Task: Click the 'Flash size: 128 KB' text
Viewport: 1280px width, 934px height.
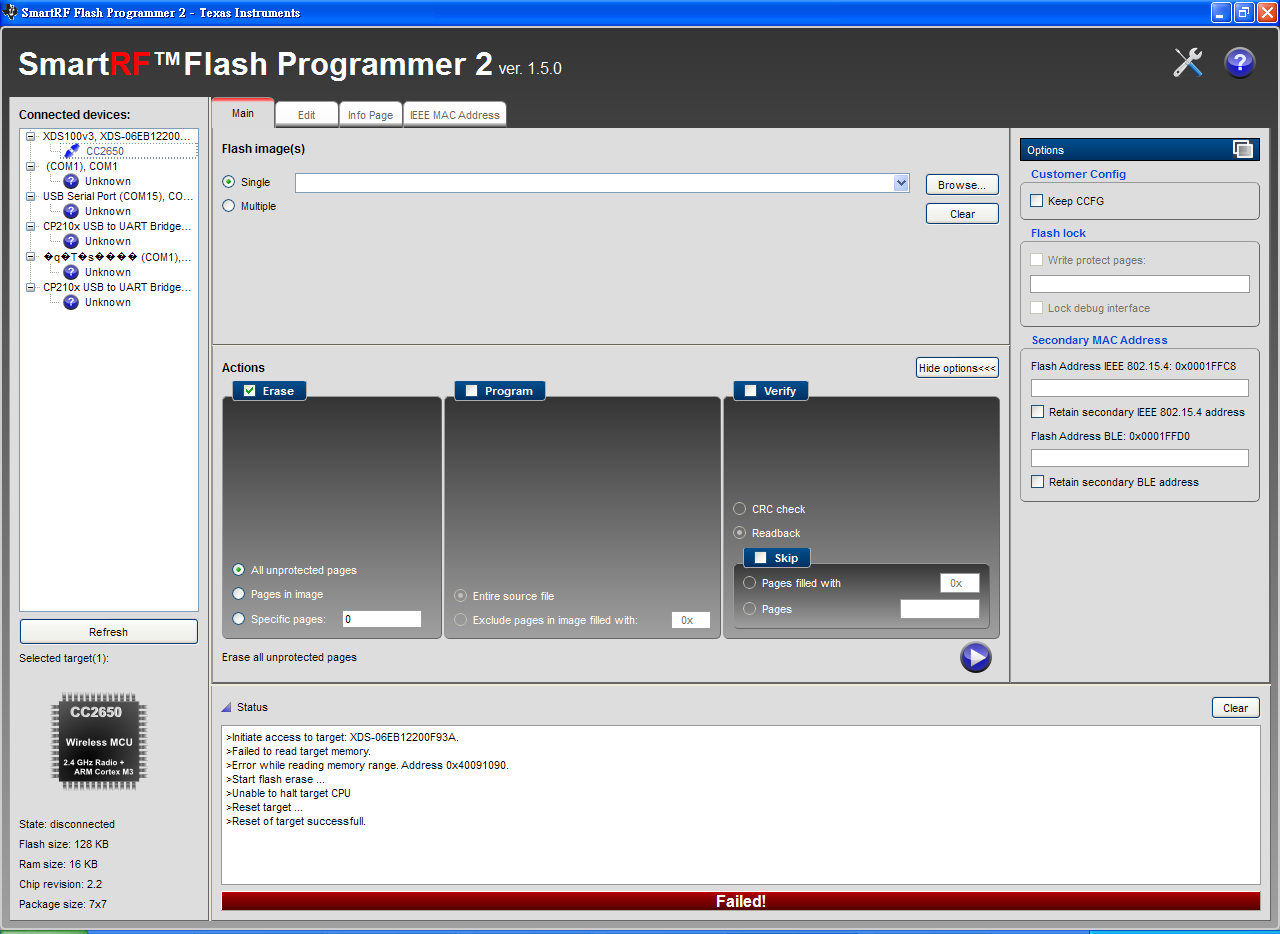Action: [x=64, y=844]
